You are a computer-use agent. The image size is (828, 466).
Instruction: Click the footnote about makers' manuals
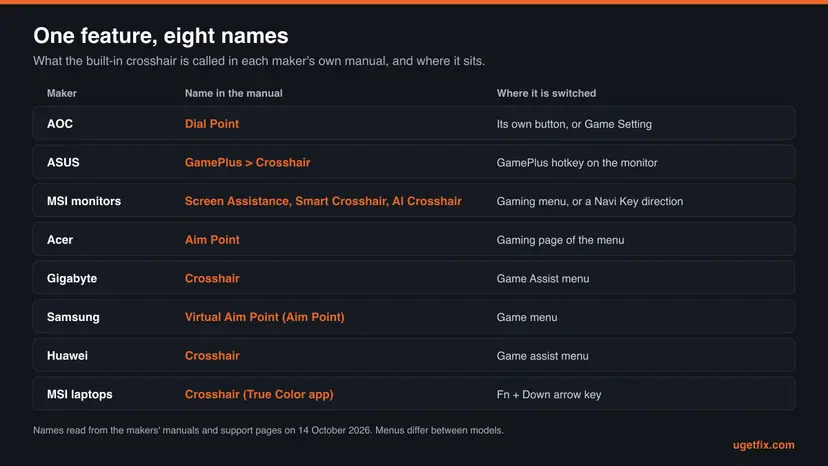pos(268,430)
